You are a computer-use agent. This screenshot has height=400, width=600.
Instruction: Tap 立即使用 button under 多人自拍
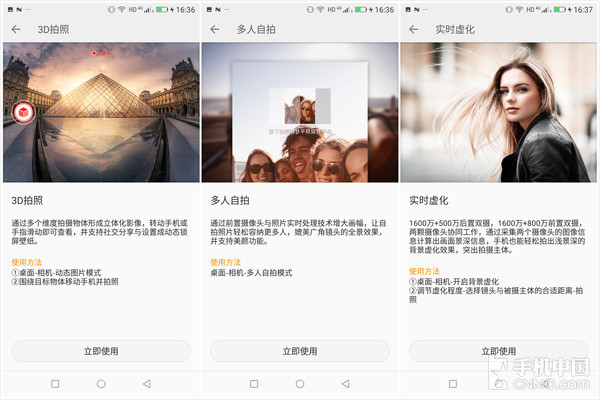pos(300,351)
